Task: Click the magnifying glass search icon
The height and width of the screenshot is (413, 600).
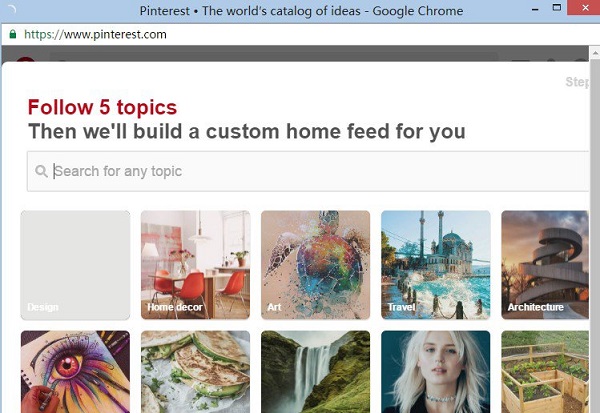Action: [x=41, y=171]
